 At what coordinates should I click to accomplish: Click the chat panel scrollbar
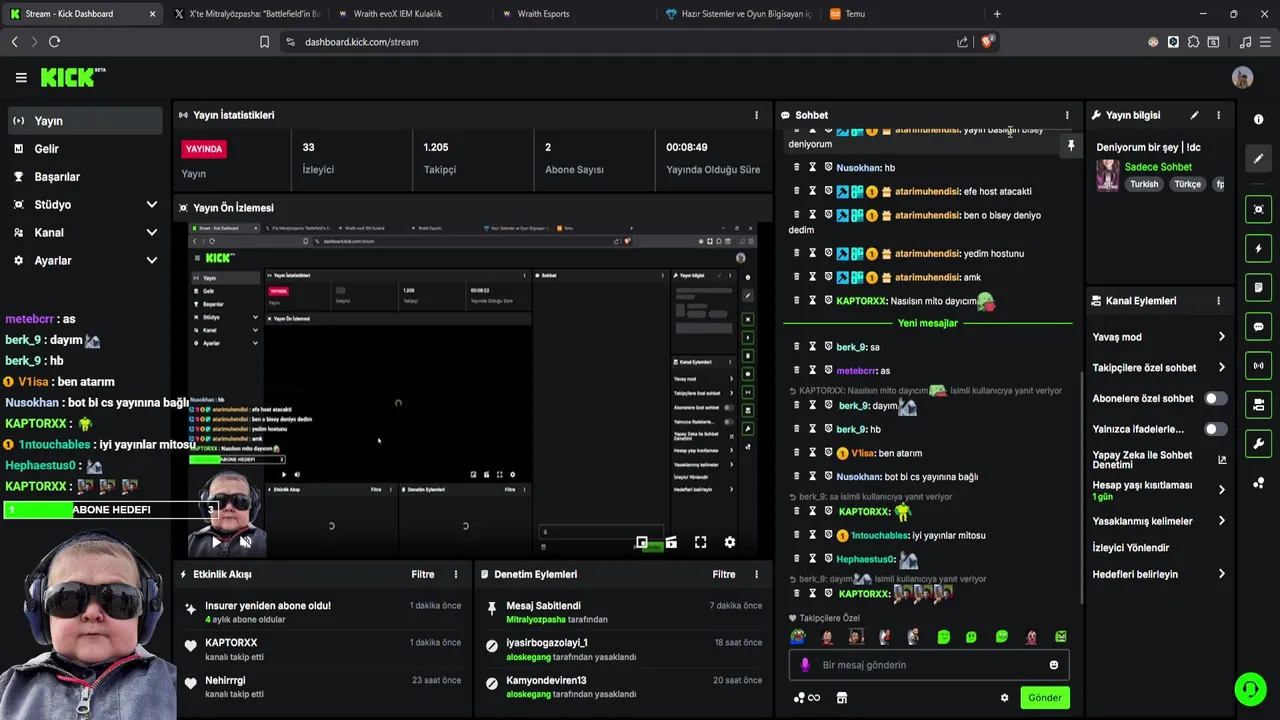click(x=1081, y=488)
